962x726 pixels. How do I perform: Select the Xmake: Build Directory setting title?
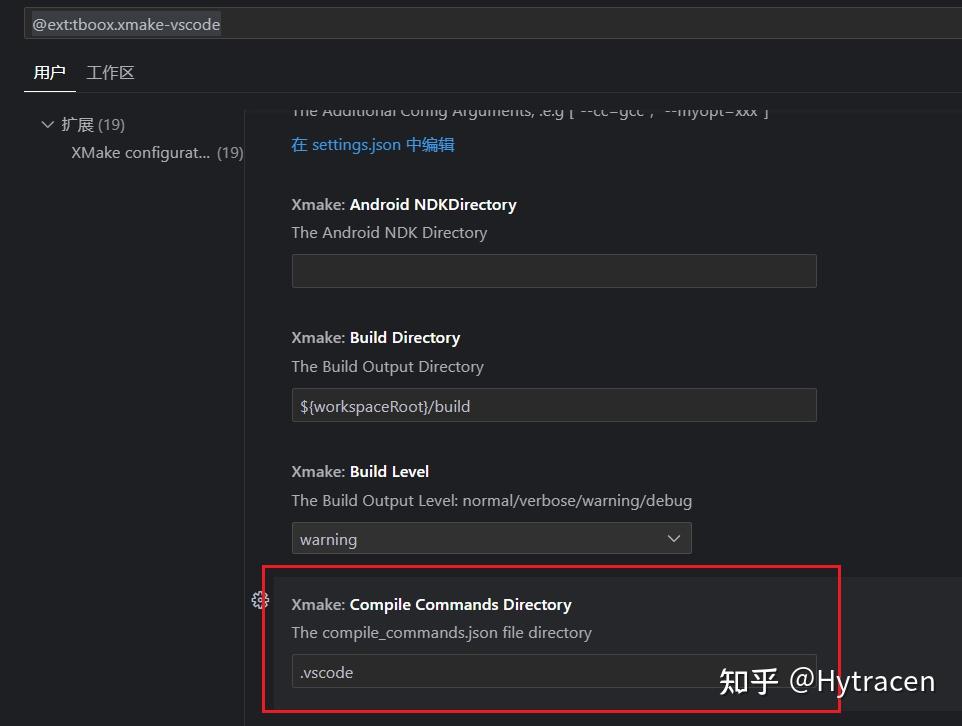376,338
